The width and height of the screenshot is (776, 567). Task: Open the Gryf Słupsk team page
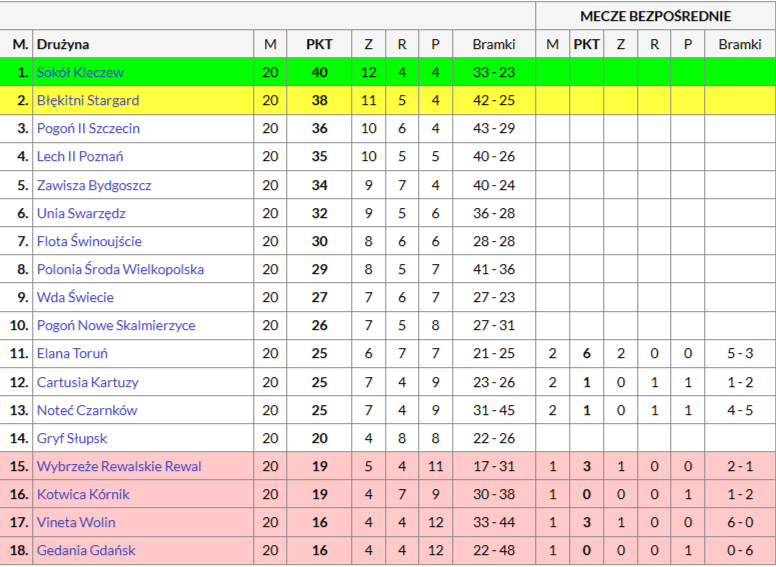(72, 438)
